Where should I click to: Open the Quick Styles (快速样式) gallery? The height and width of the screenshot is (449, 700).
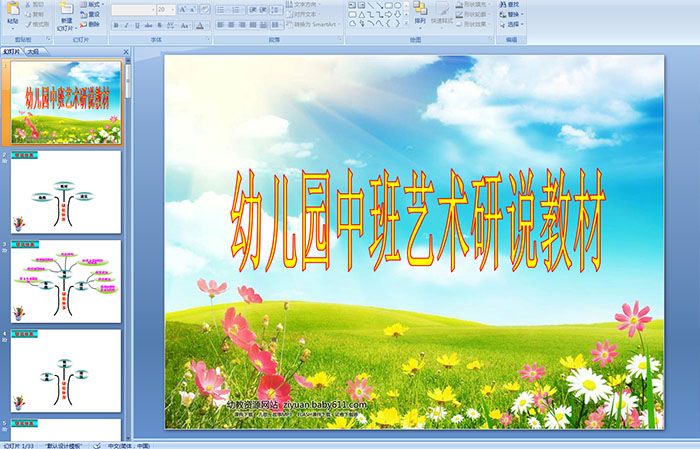[x=442, y=13]
